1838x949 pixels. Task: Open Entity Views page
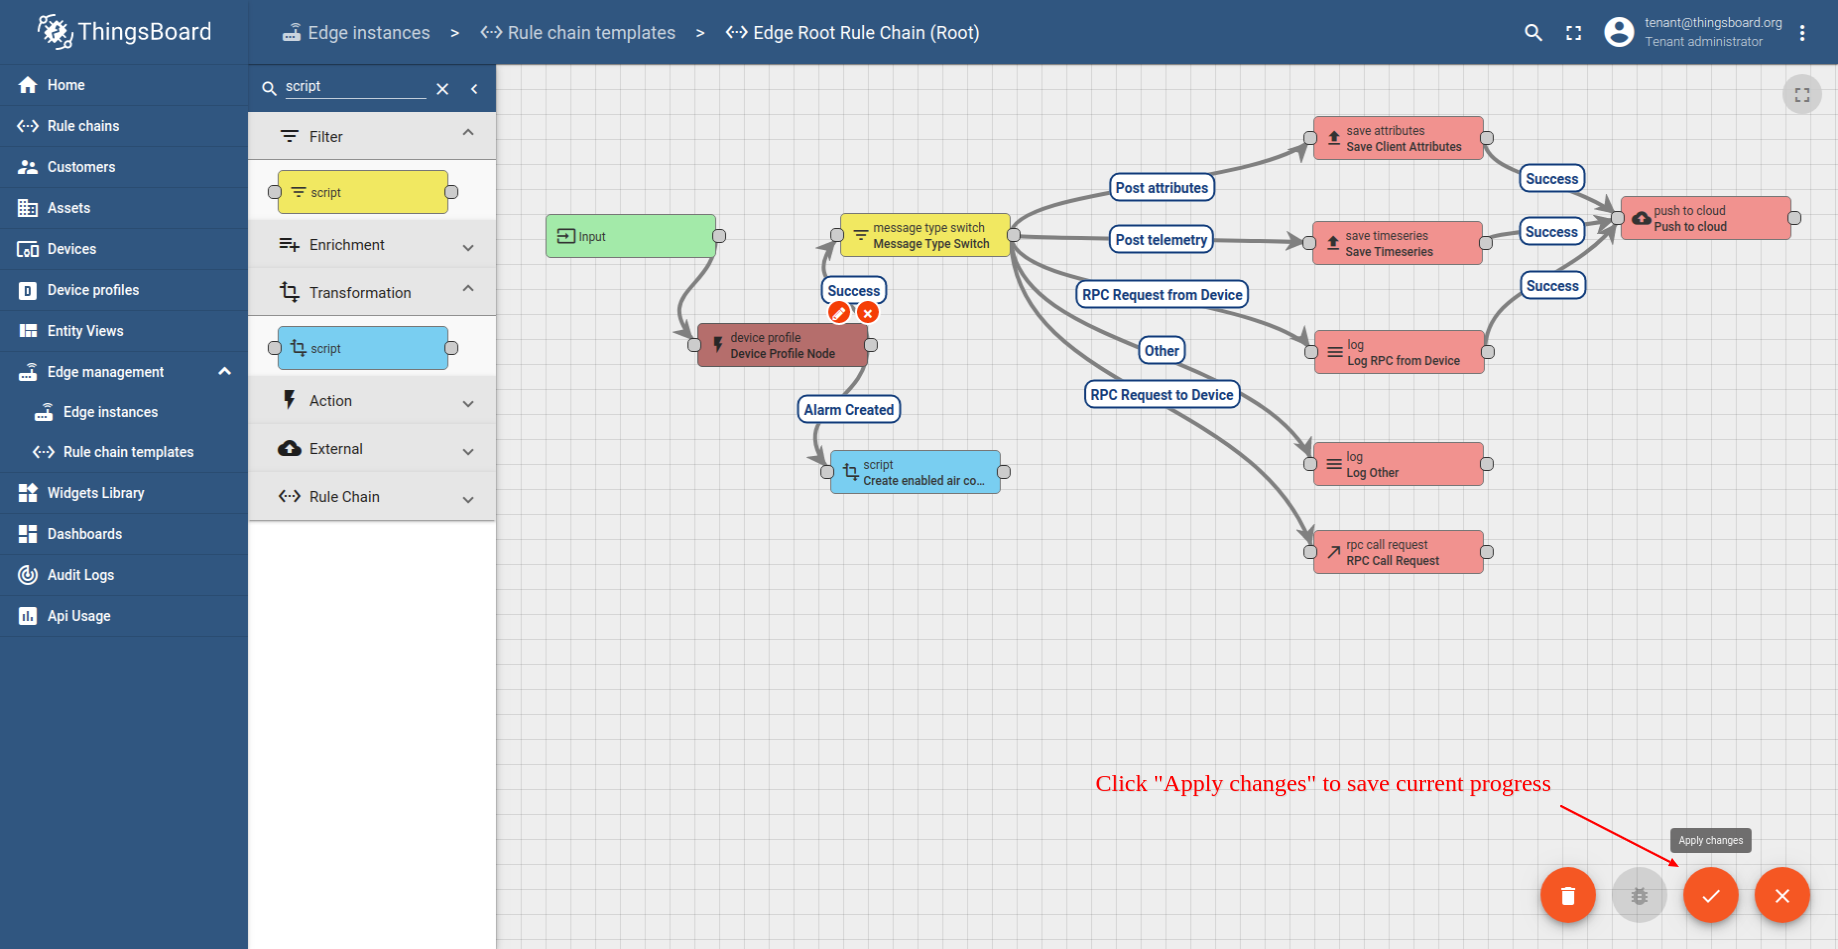124,331
